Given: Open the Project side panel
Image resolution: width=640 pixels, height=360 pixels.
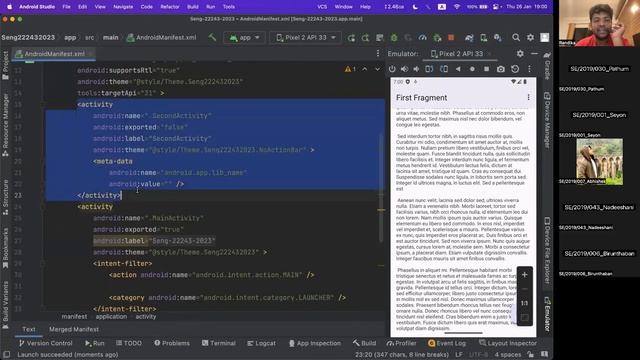Looking at the screenshot, I should coord(5,65).
